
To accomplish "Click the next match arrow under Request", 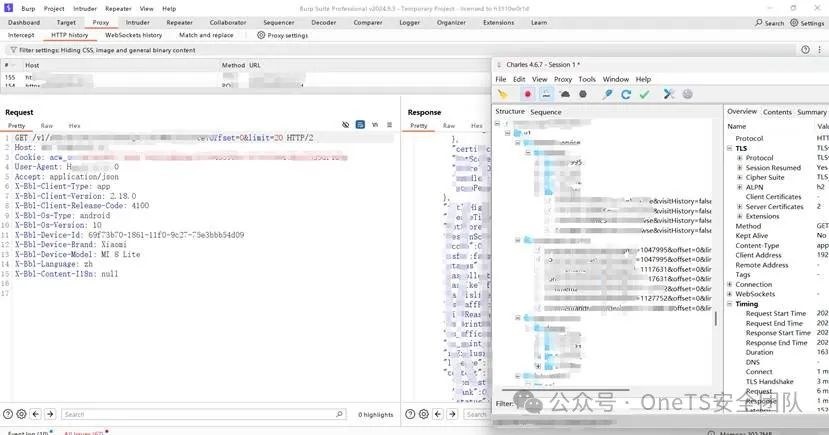I will click(50, 414).
